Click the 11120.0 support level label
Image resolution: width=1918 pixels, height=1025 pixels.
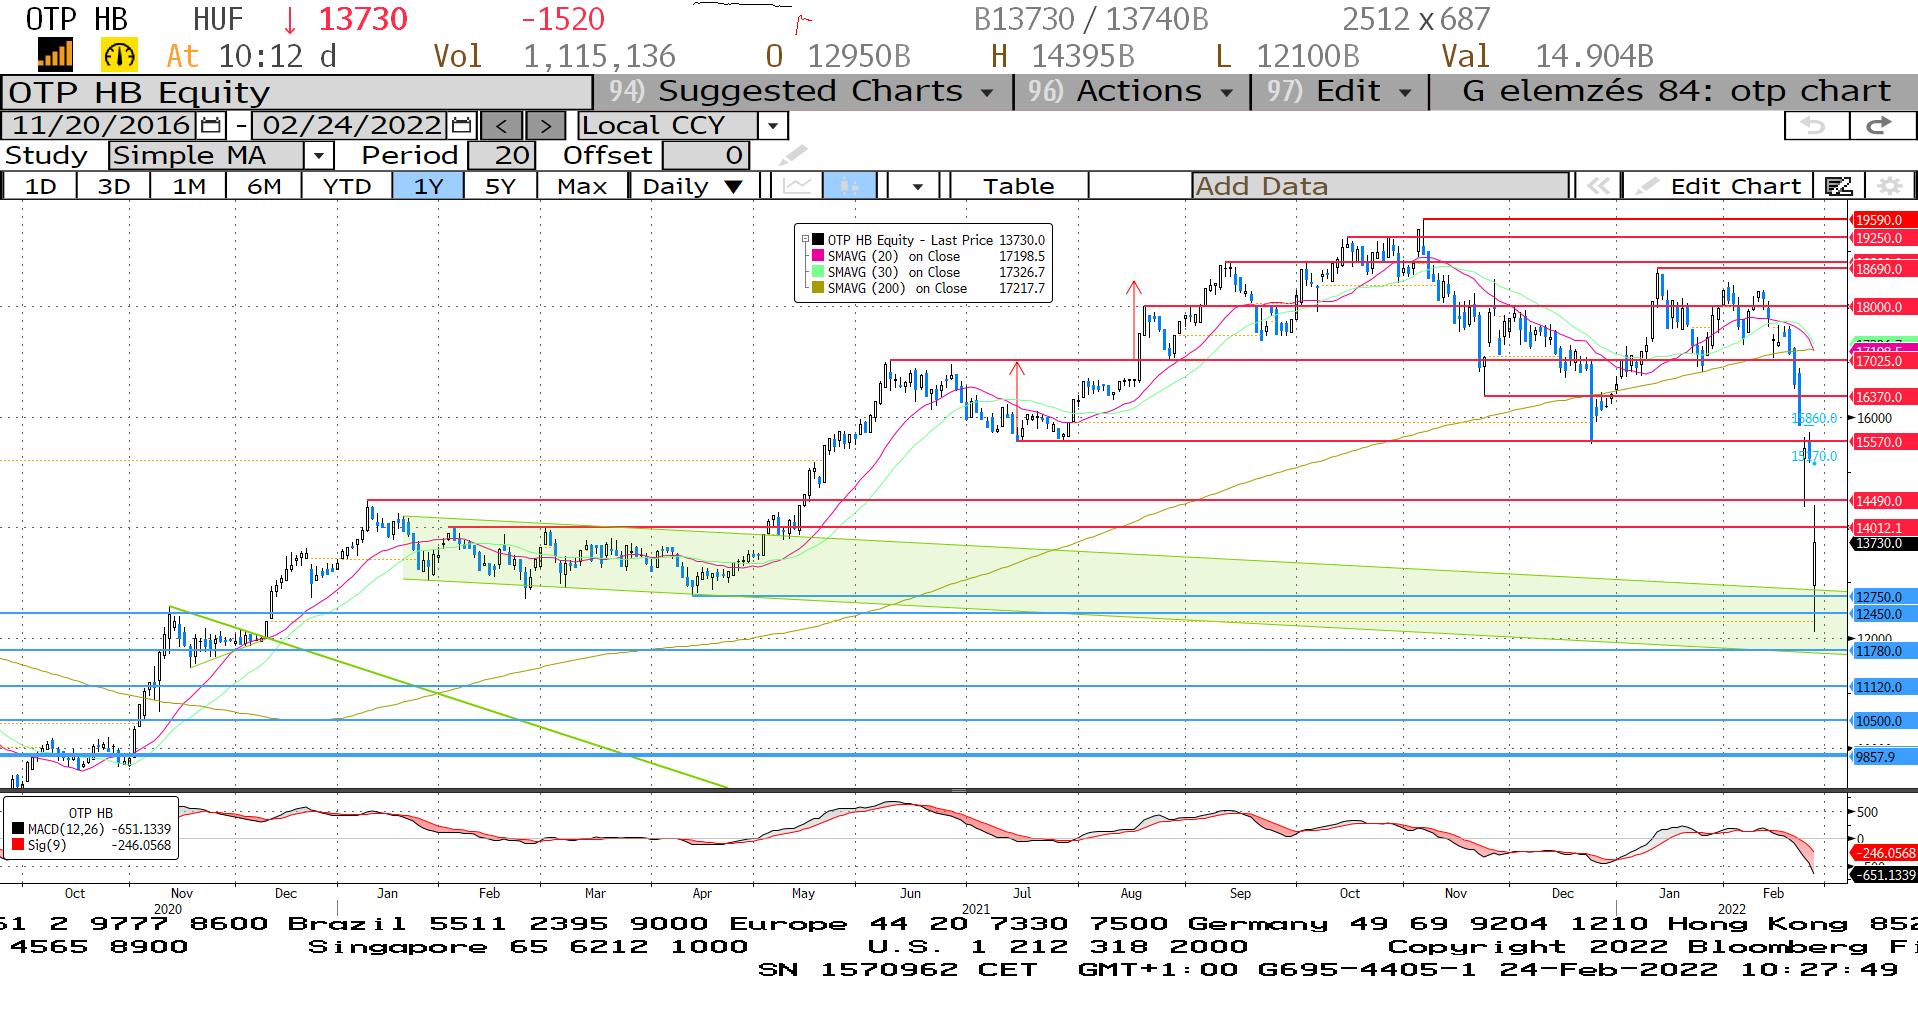point(1883,687)
